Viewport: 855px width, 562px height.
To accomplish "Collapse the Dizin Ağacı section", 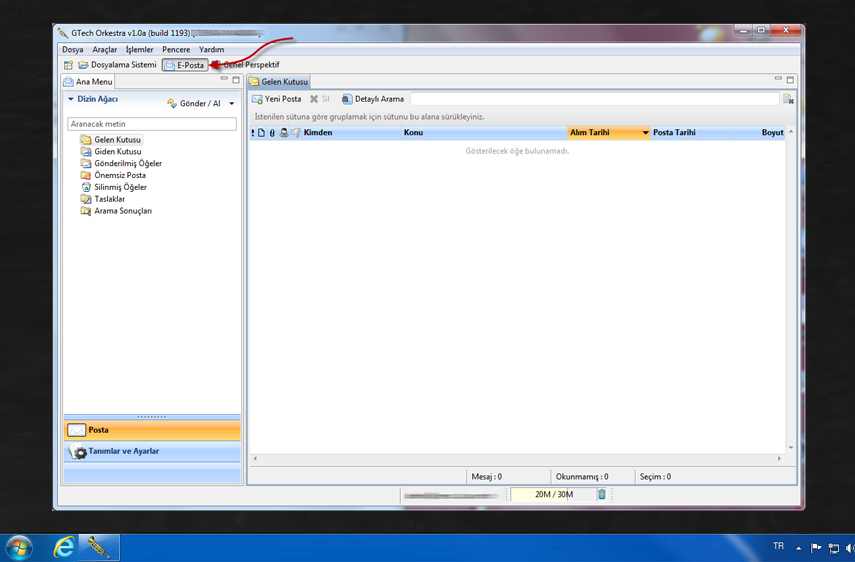I will point(71,100).
